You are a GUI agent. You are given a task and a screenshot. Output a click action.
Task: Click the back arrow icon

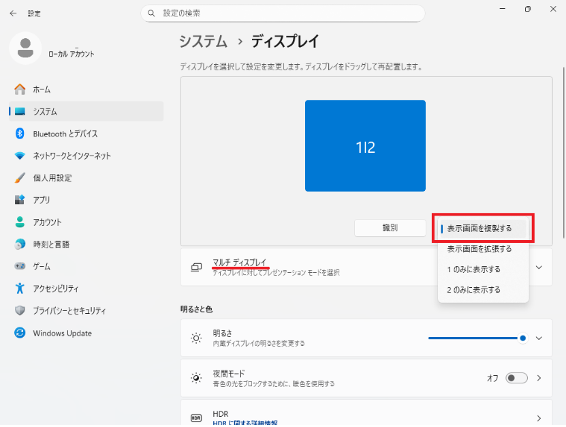click(x=13, y=13)
